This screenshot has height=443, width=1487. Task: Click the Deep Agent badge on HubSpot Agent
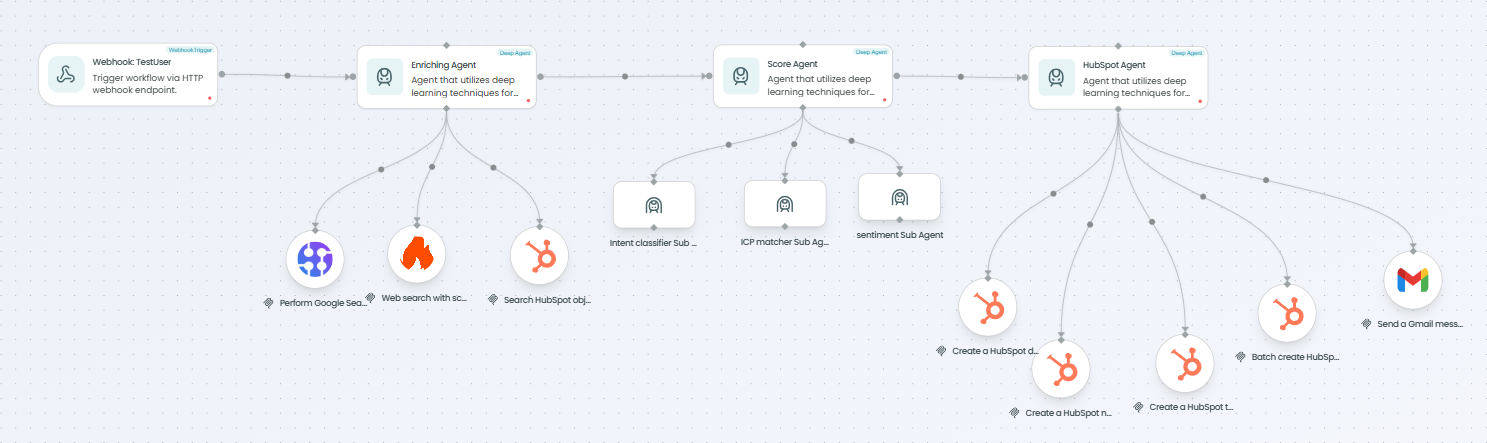pos(1186,52)
